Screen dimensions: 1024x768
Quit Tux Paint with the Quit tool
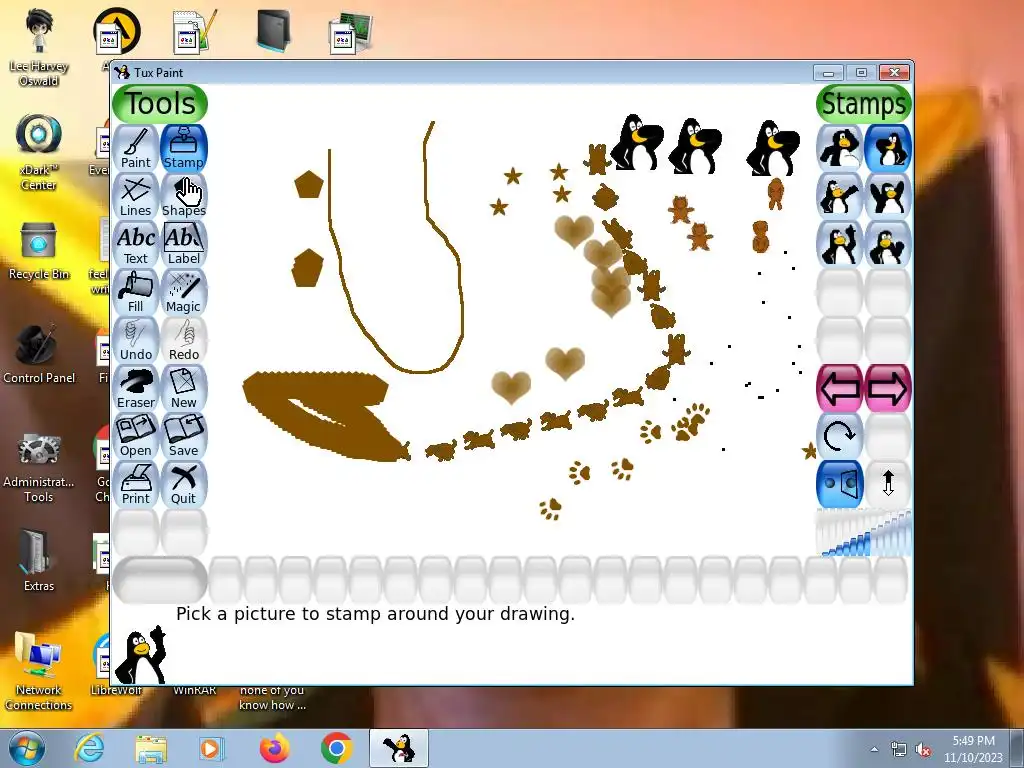(x=184, y=485)
